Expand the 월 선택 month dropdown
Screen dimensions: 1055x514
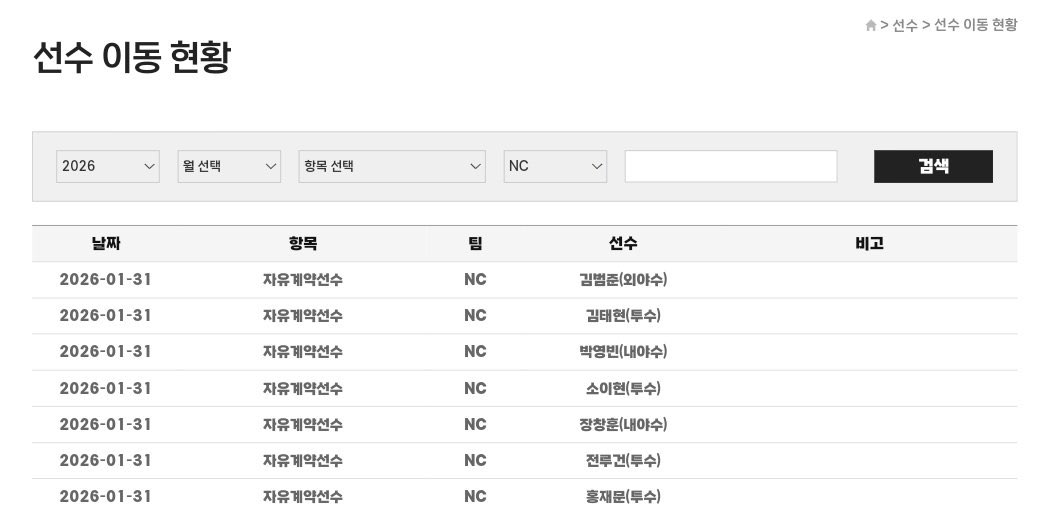pyautogui.click(x=229, y=166)
